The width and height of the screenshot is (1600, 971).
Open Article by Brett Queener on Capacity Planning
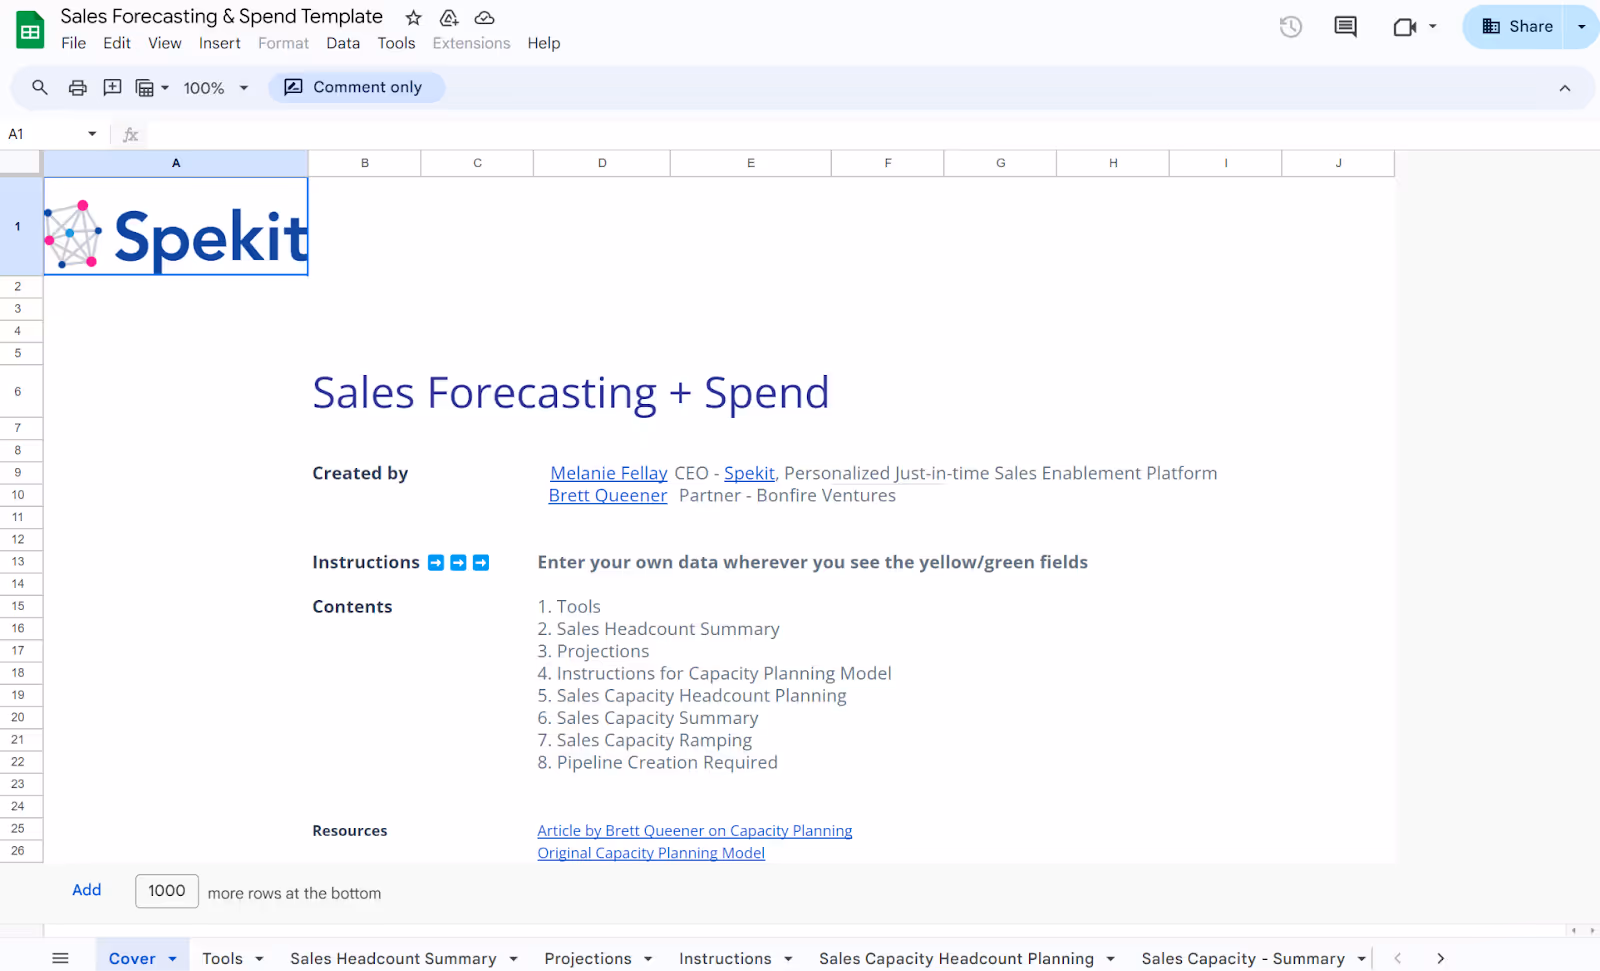(x=695, y=830)
